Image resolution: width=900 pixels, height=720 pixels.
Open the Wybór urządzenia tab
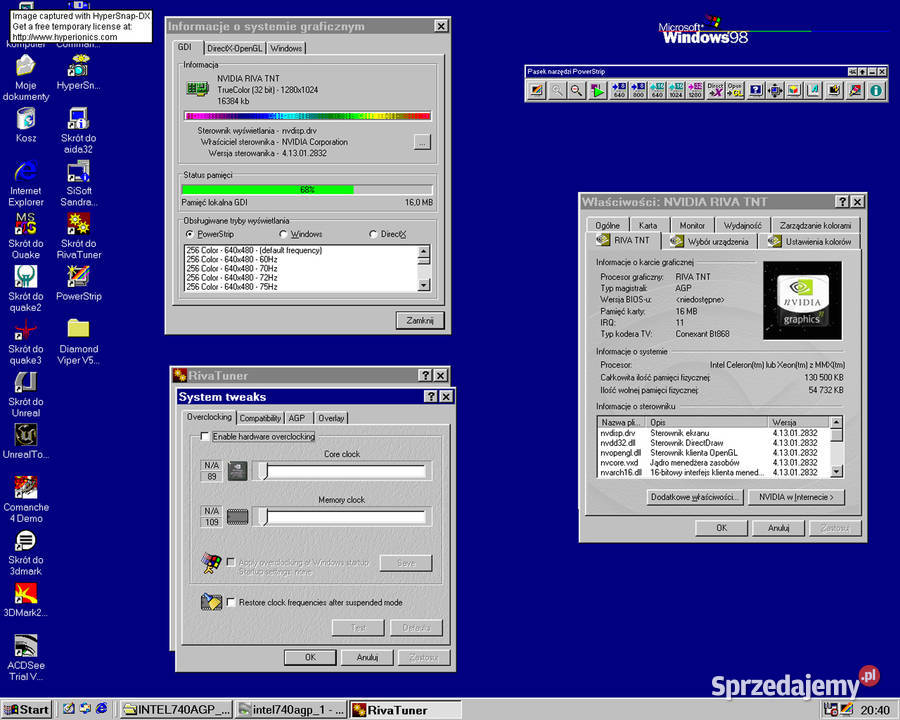click(x=711, y=242)
